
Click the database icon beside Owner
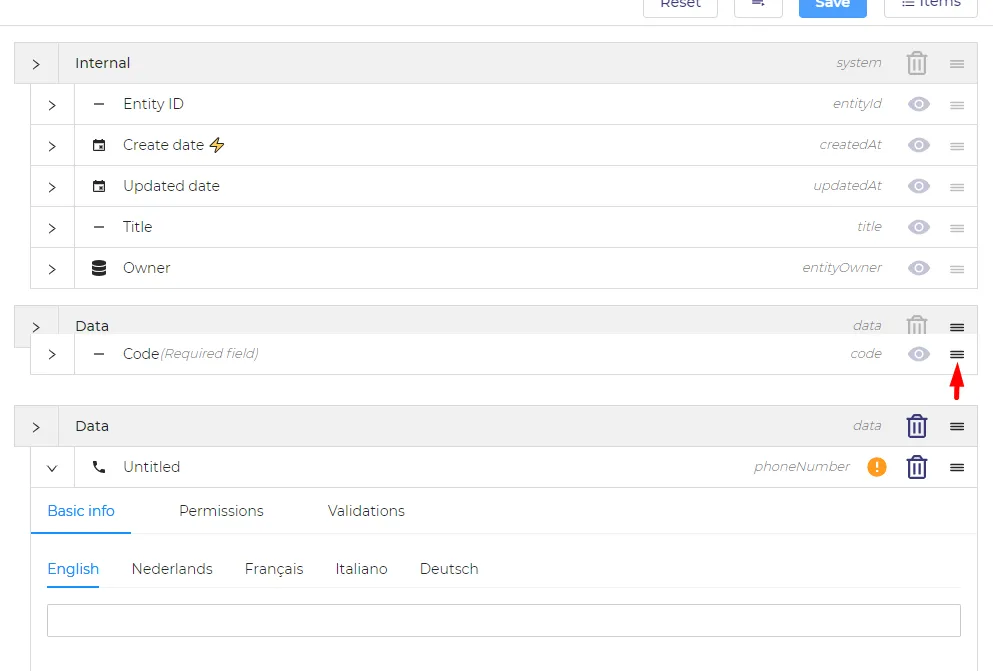pyautogui.click(x=99, y=268)
